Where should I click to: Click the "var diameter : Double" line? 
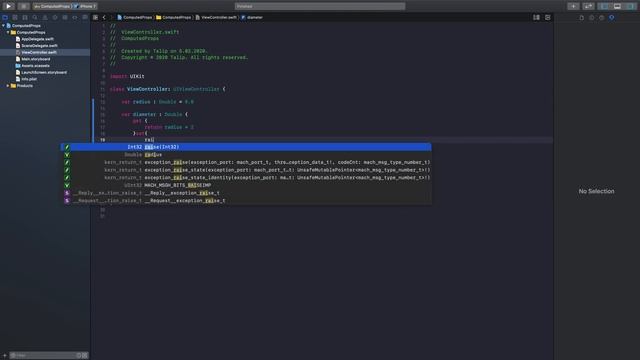154,114
